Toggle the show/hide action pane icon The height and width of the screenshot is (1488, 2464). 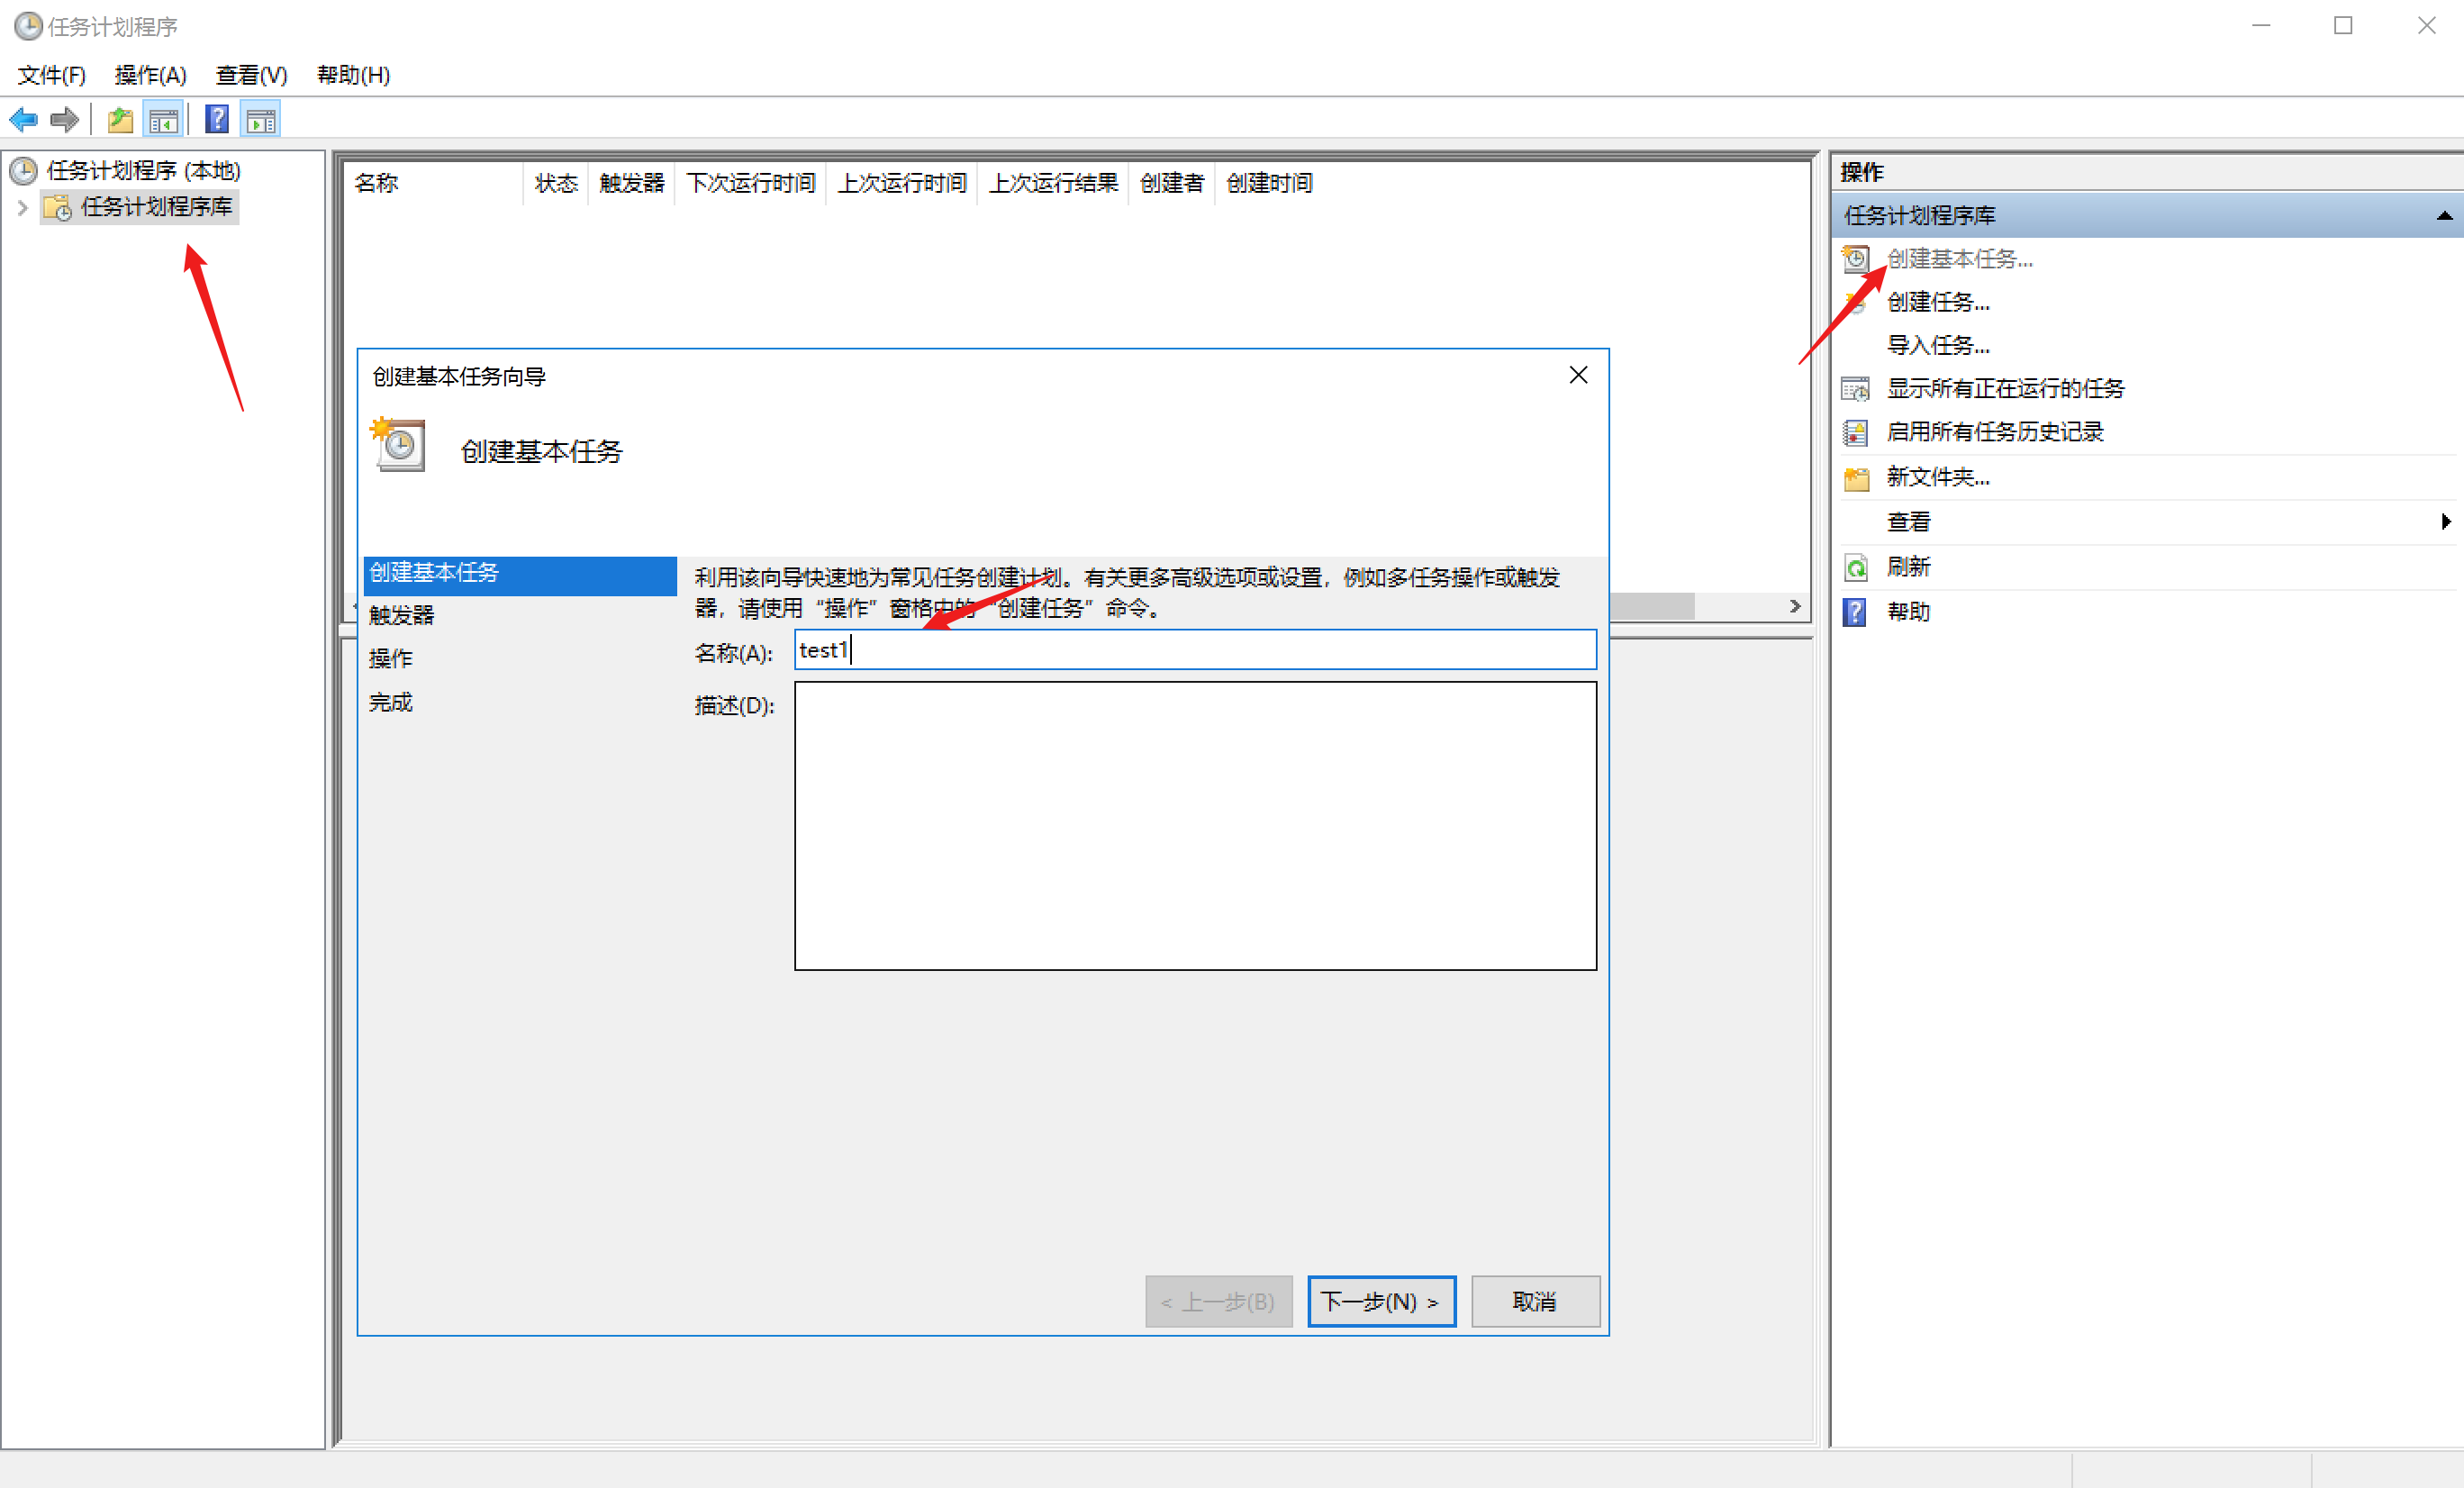(261, 120)
